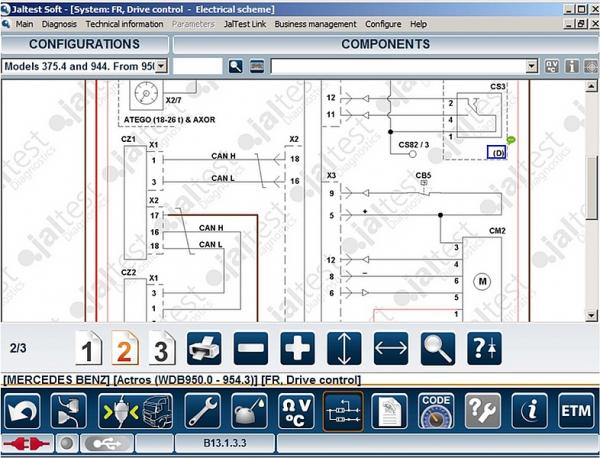
Task: Open the ETM button
Action: pyautogui.click(x=576, y=411)
